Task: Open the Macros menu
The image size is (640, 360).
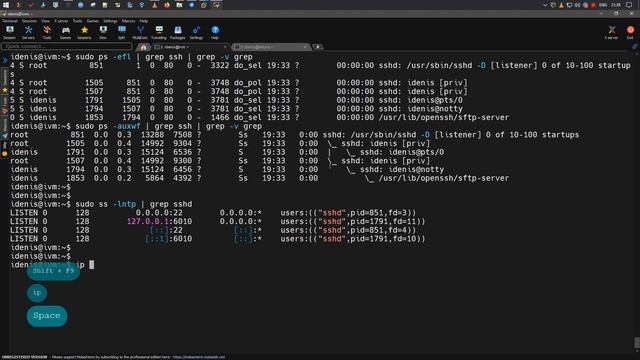Action: pos(128,21)
